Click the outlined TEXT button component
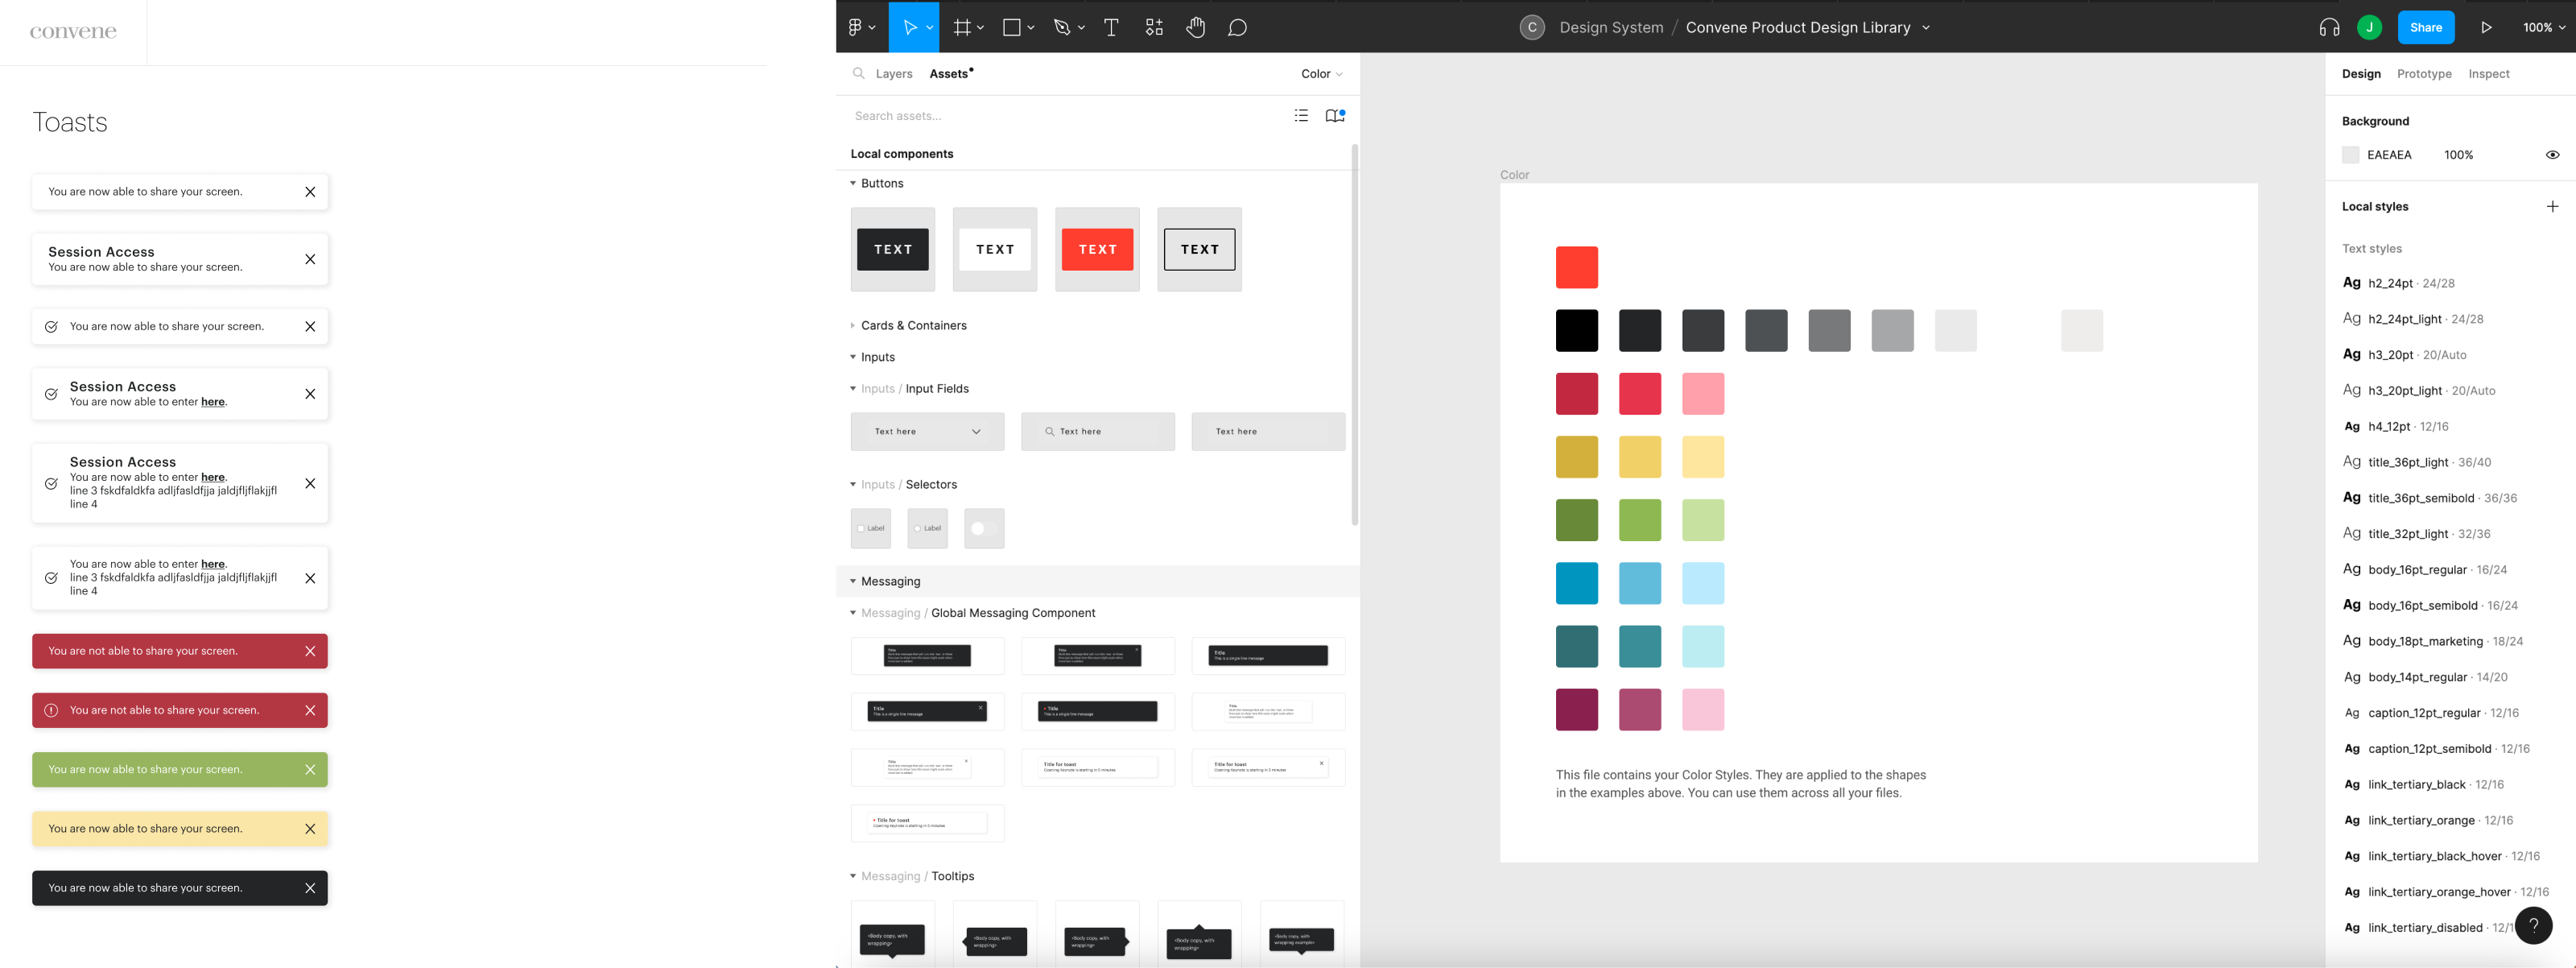This screenshot has height=968, width=2576. 1199,249
